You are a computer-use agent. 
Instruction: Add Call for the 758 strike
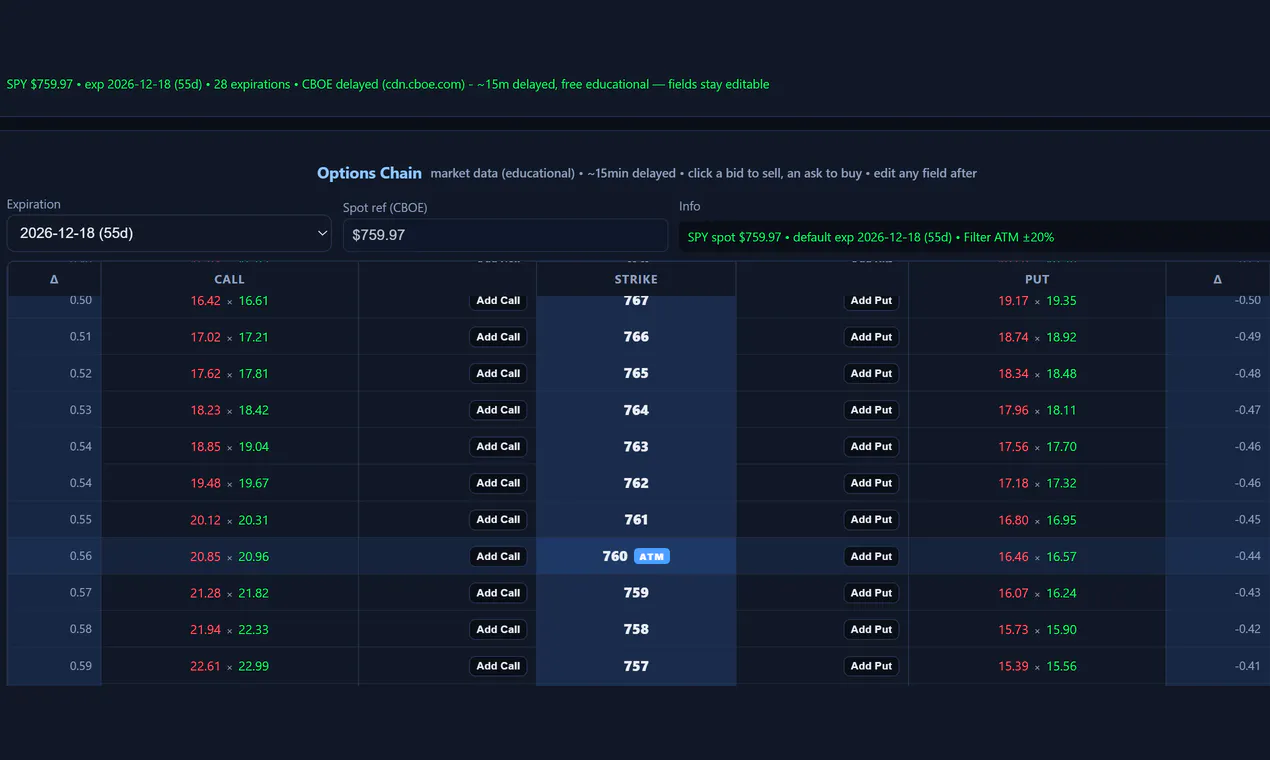[x=498, y=629]
